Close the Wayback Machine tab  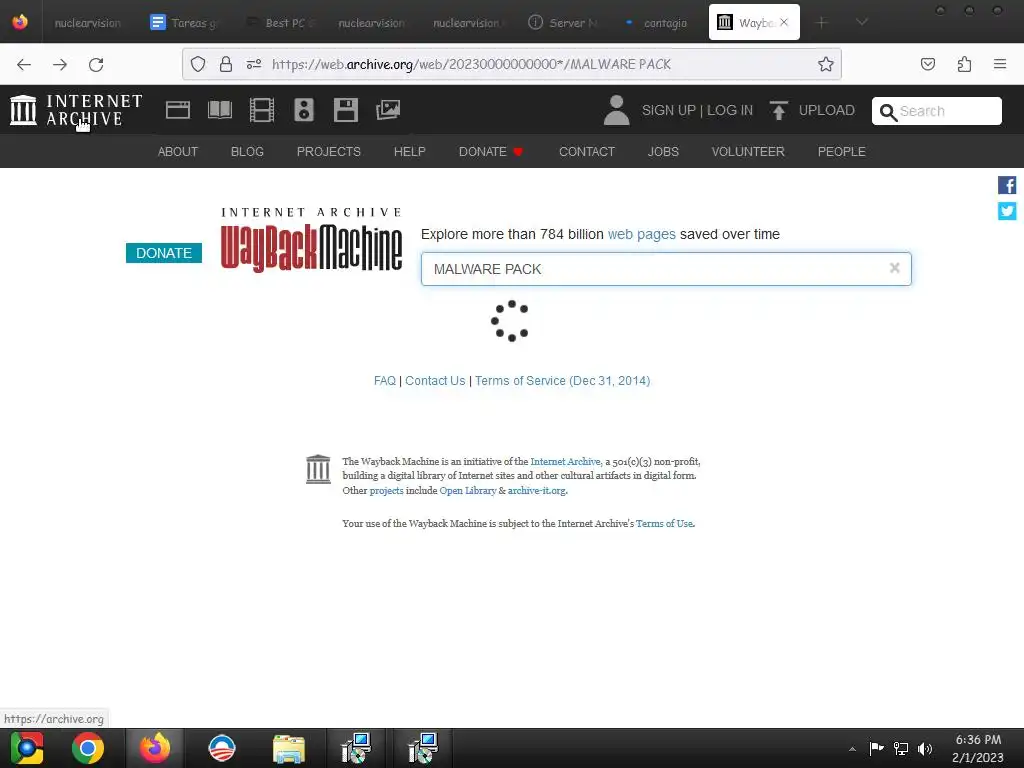coord(784,22)
